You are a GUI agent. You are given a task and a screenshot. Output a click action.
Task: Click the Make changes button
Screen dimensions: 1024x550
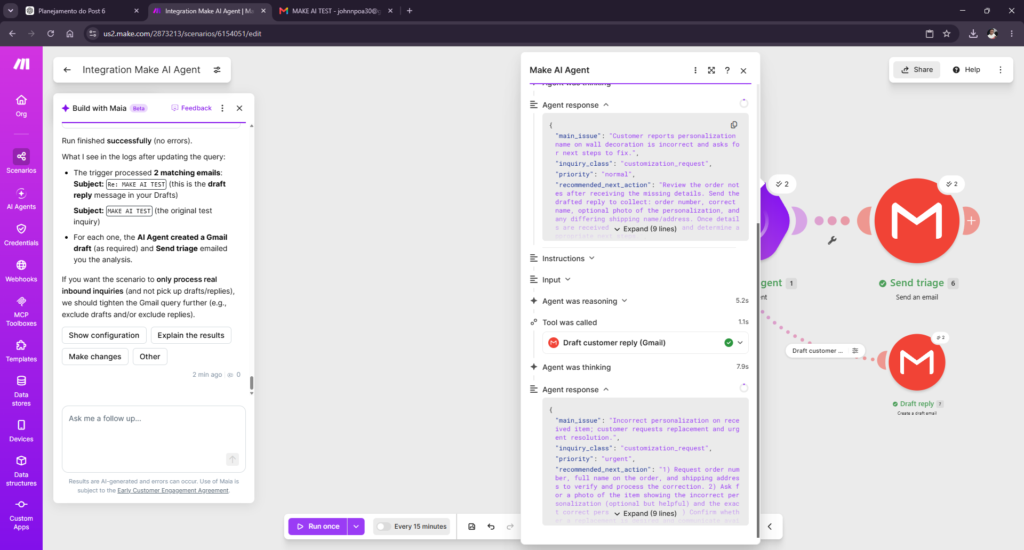(95, 357)
